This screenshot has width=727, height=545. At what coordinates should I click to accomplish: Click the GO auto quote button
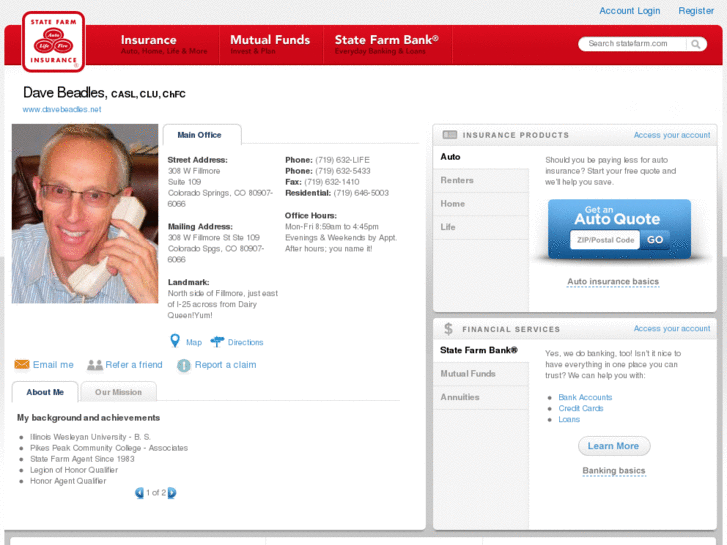tap(655, 240)
